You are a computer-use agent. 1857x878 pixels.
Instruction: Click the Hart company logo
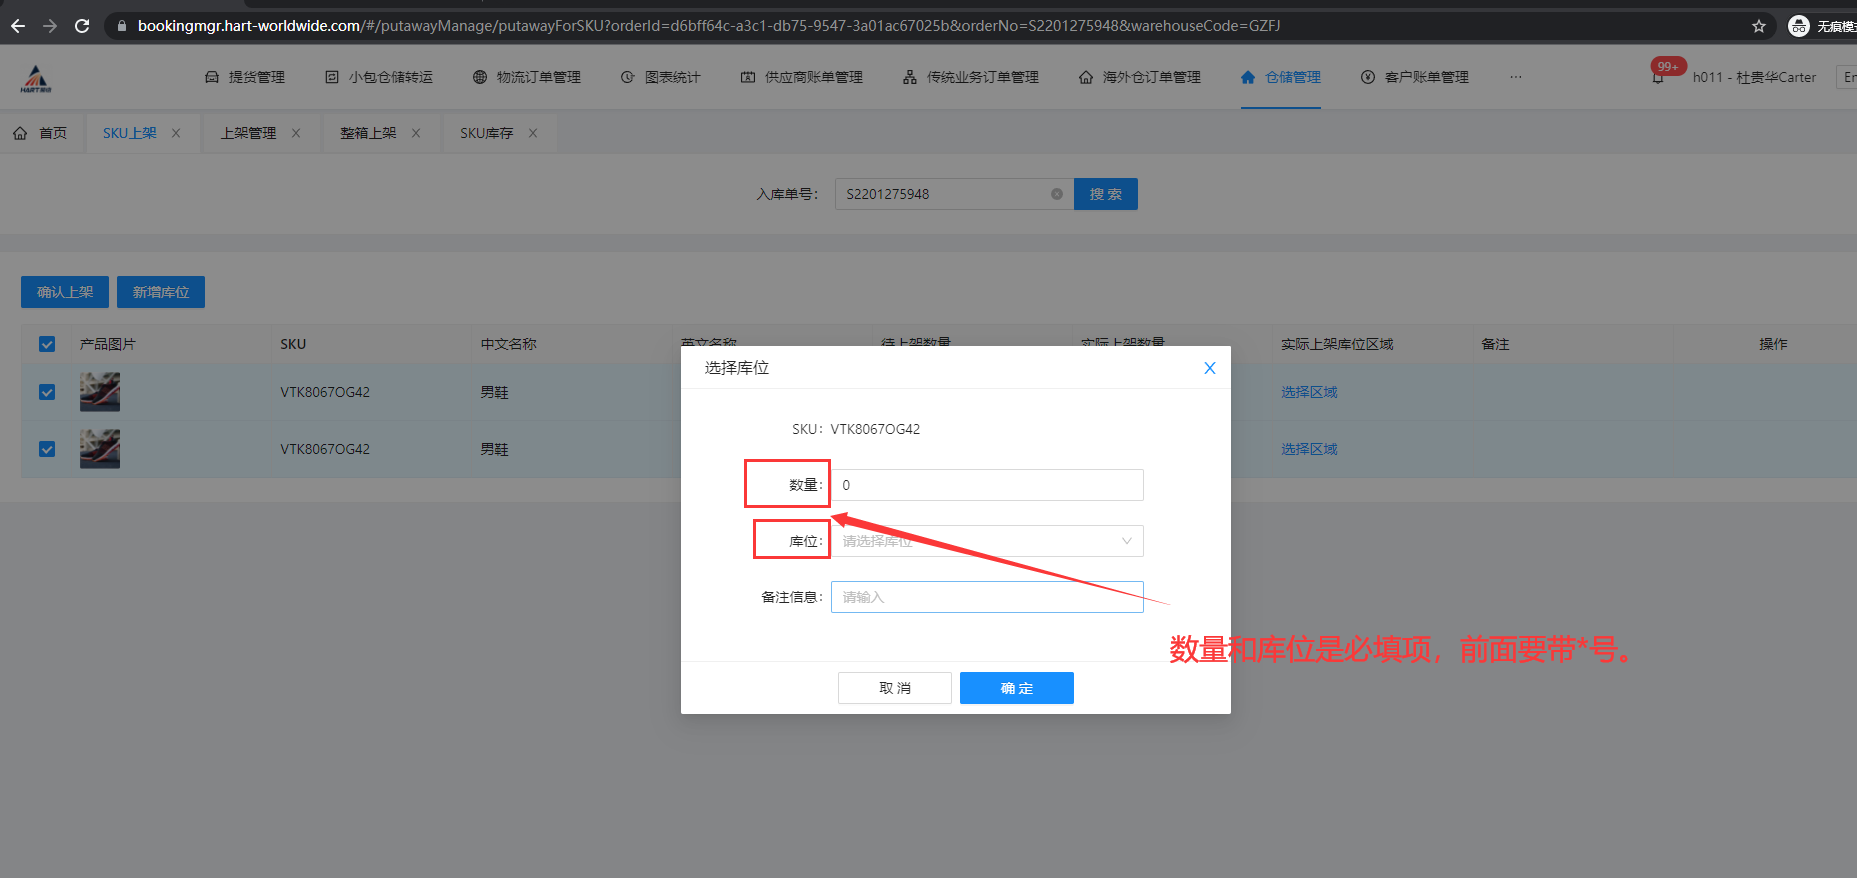[36, 78]
